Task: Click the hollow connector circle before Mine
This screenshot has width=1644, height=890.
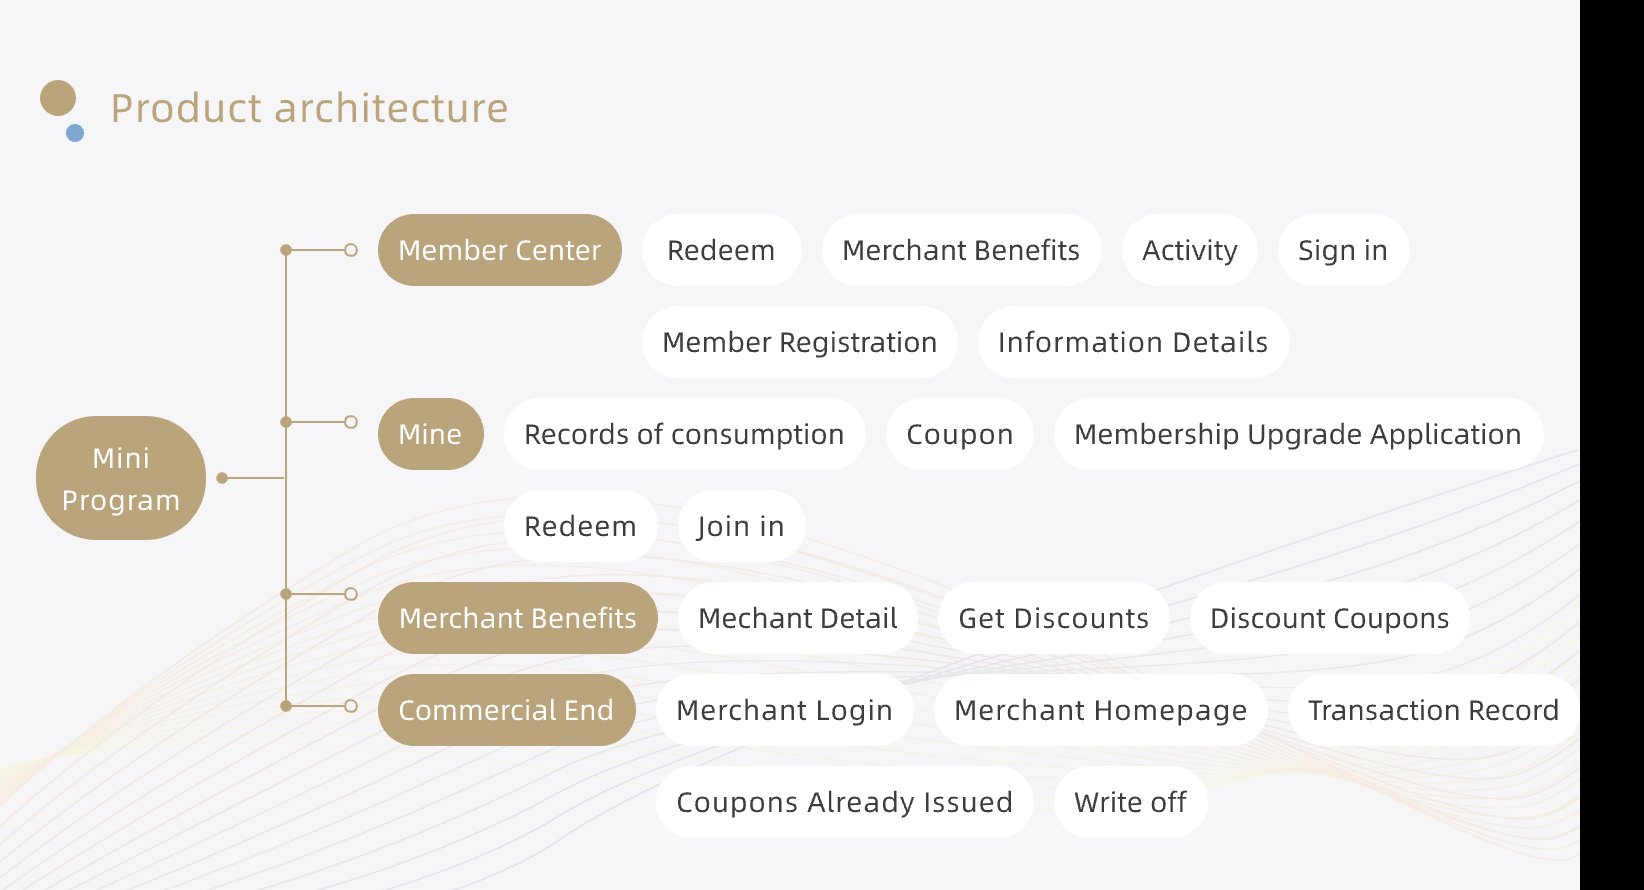Action: tap(351, 422)
